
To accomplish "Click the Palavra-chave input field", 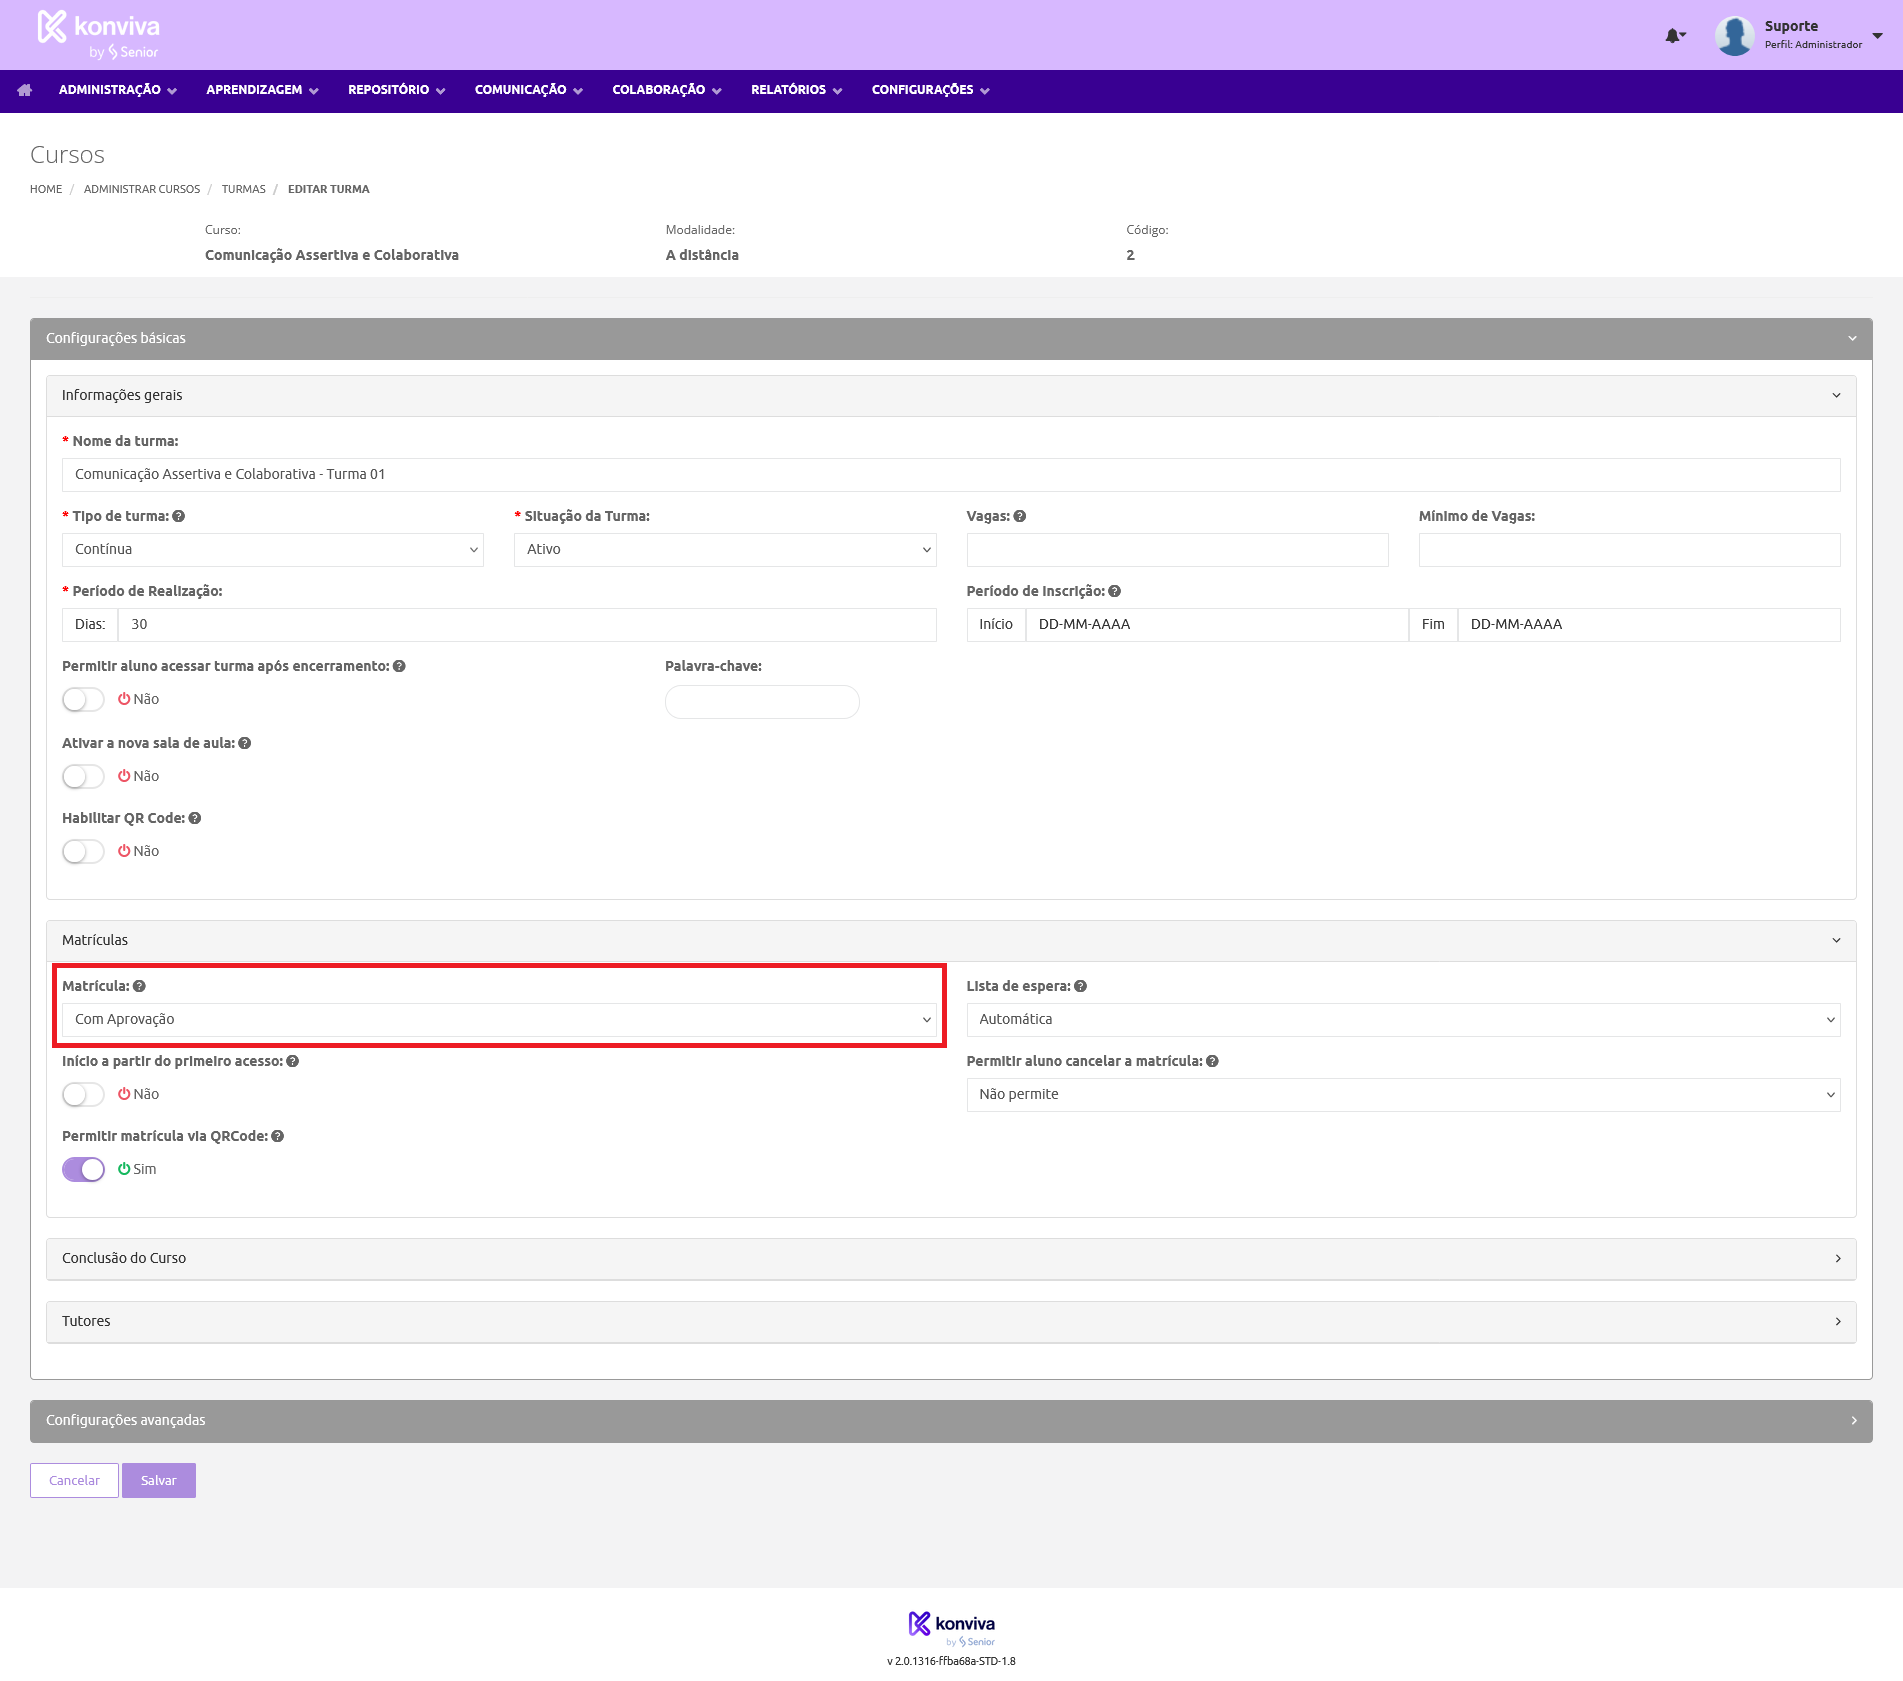I will [x=762, y=702].
